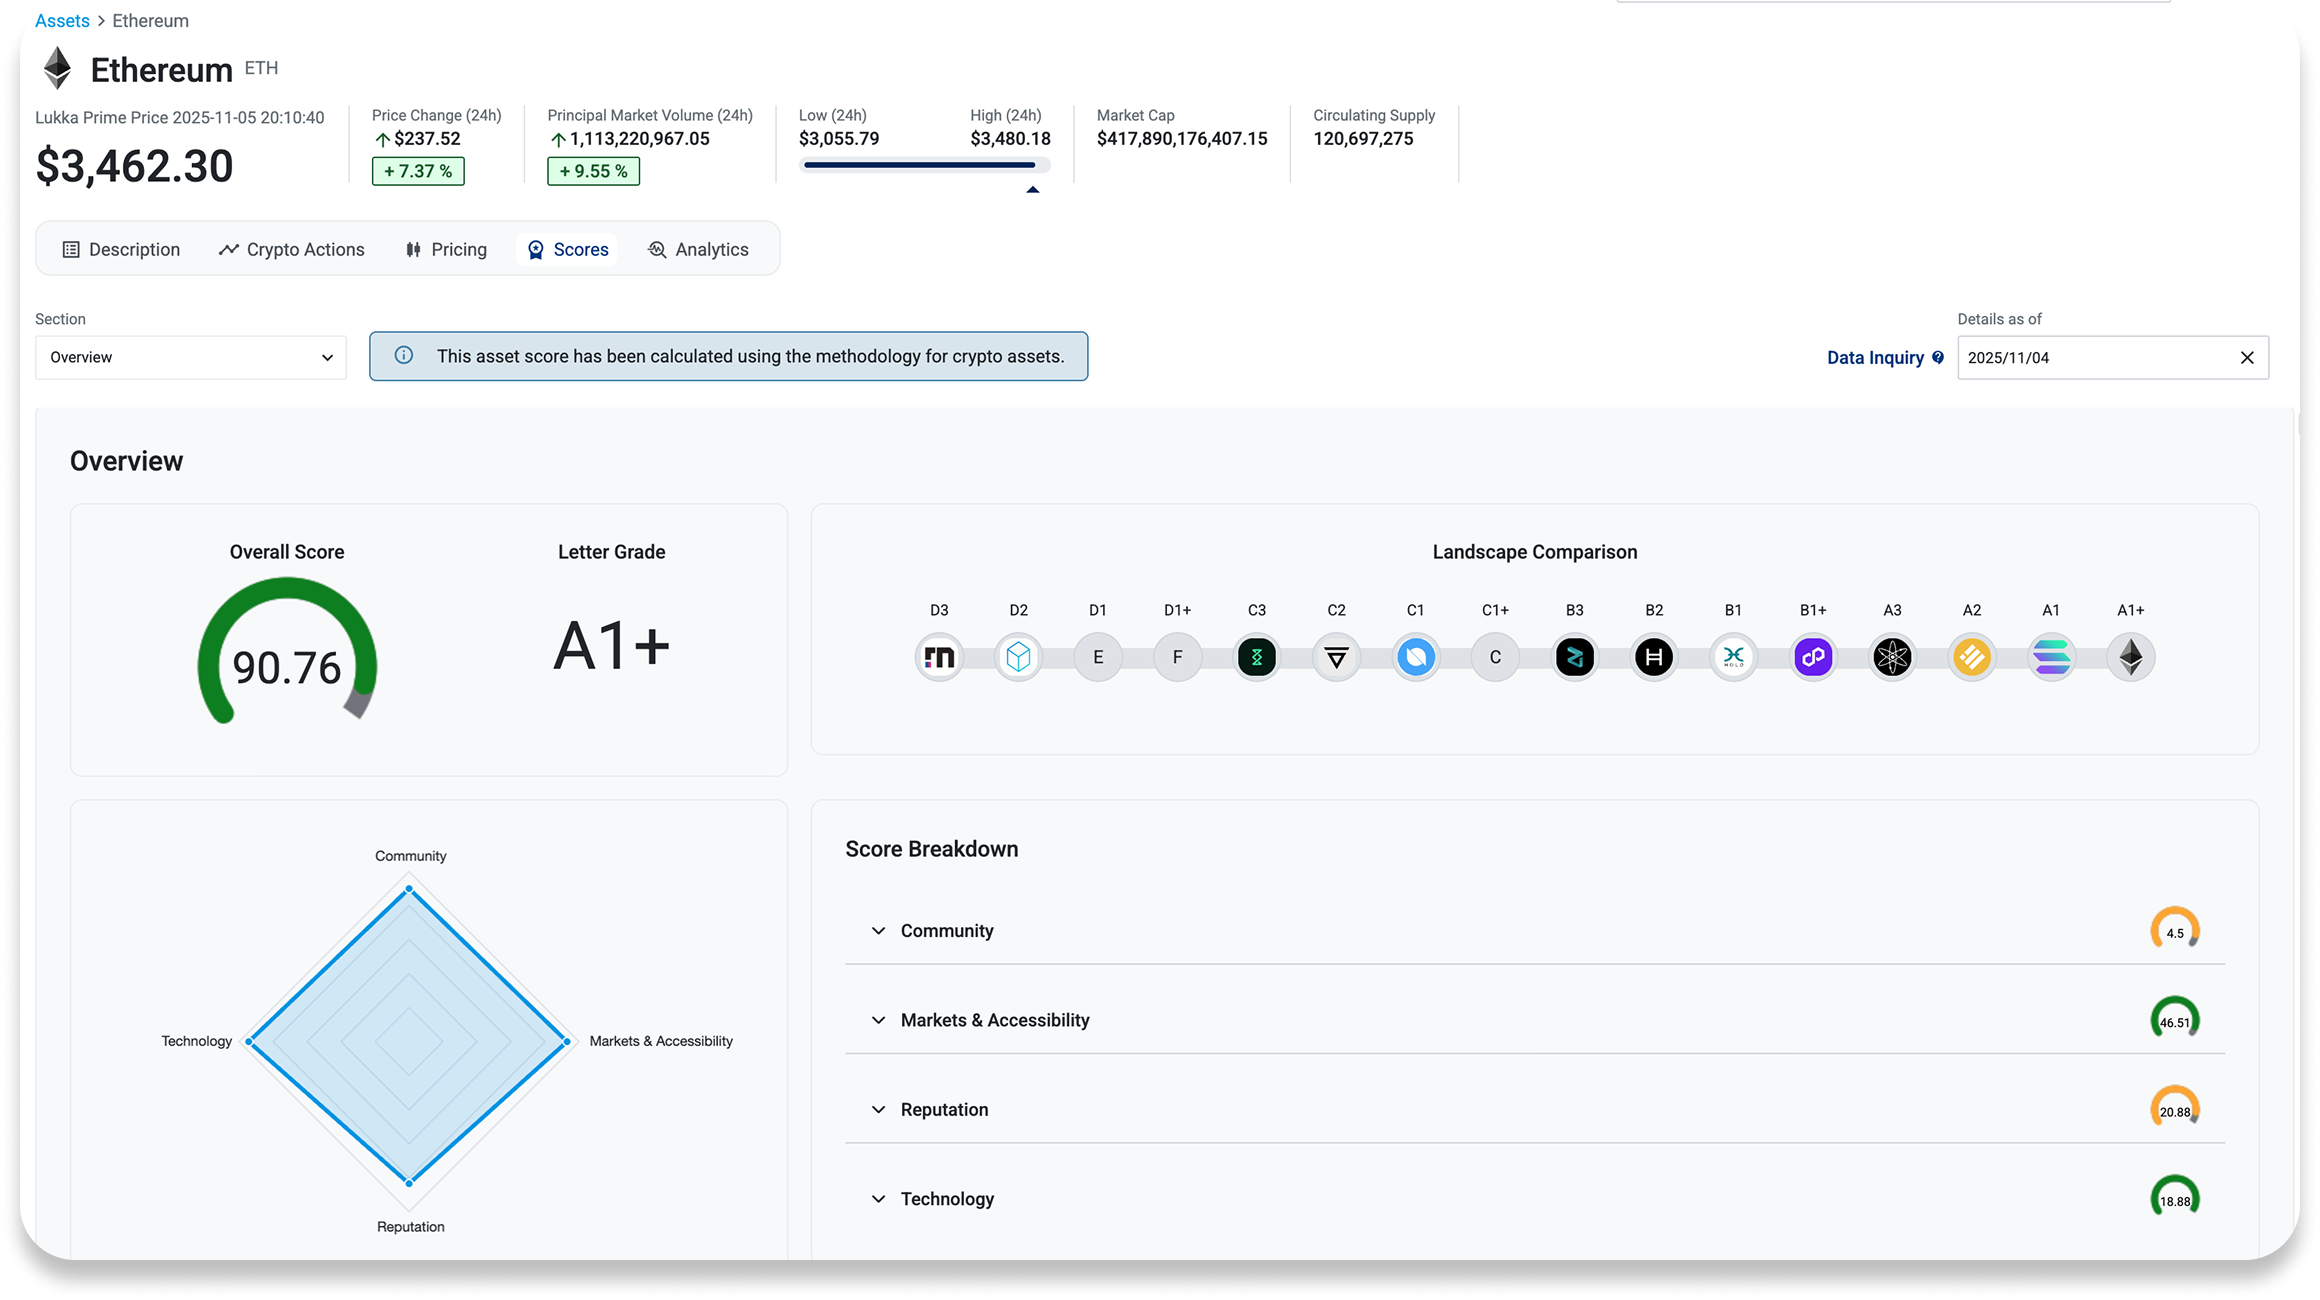Click the Low (24h) value $3,055.79

(839, 139)
